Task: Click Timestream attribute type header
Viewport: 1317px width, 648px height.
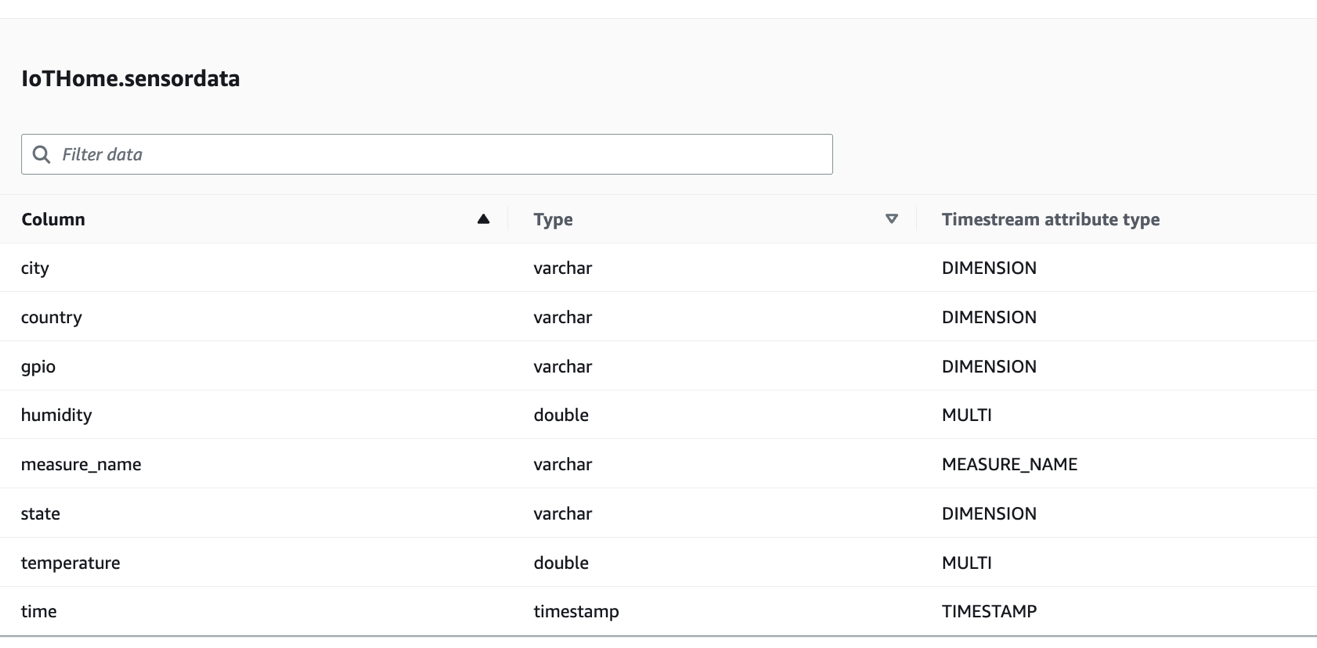Action: coord(1050,219)
